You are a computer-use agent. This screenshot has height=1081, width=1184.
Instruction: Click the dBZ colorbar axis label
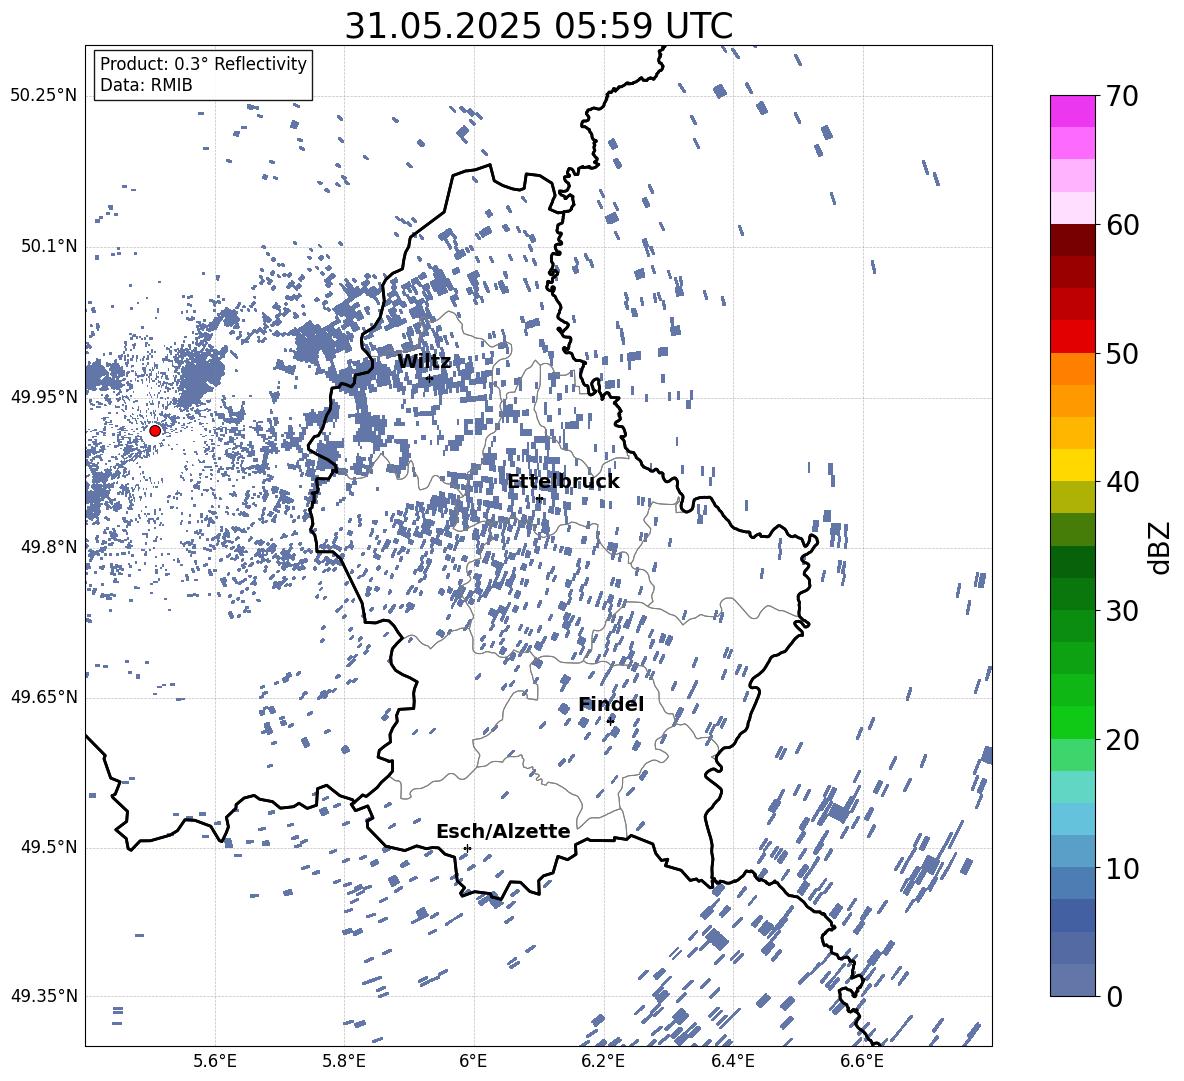[x=1161, y=547]
